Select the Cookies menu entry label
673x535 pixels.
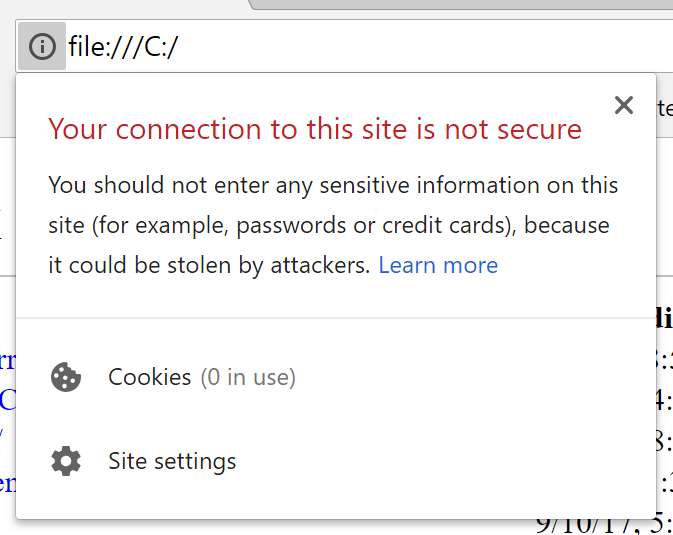149,377
